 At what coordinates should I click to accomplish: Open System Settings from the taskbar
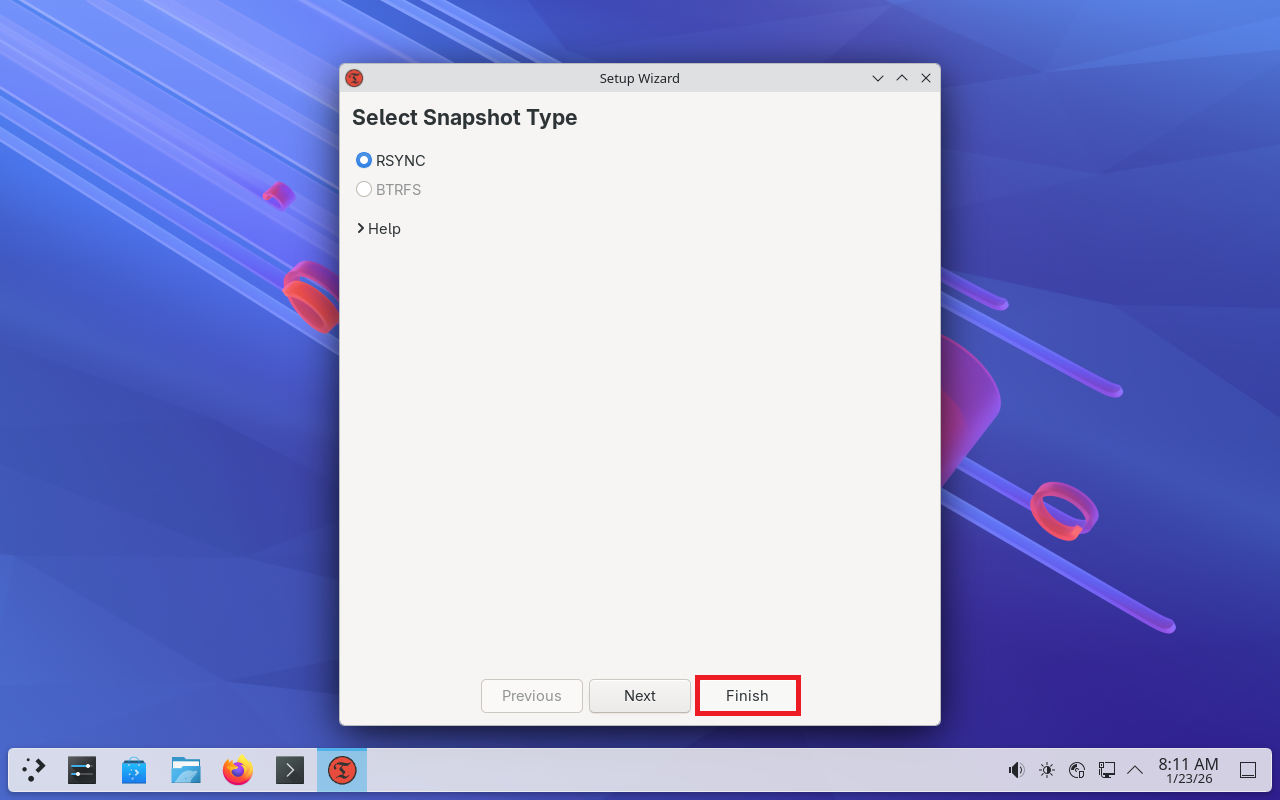pos(82,770)
